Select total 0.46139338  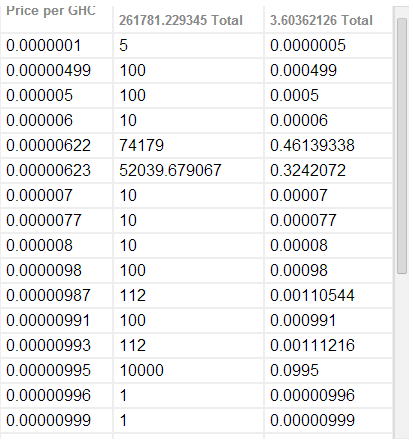[312, 145]
